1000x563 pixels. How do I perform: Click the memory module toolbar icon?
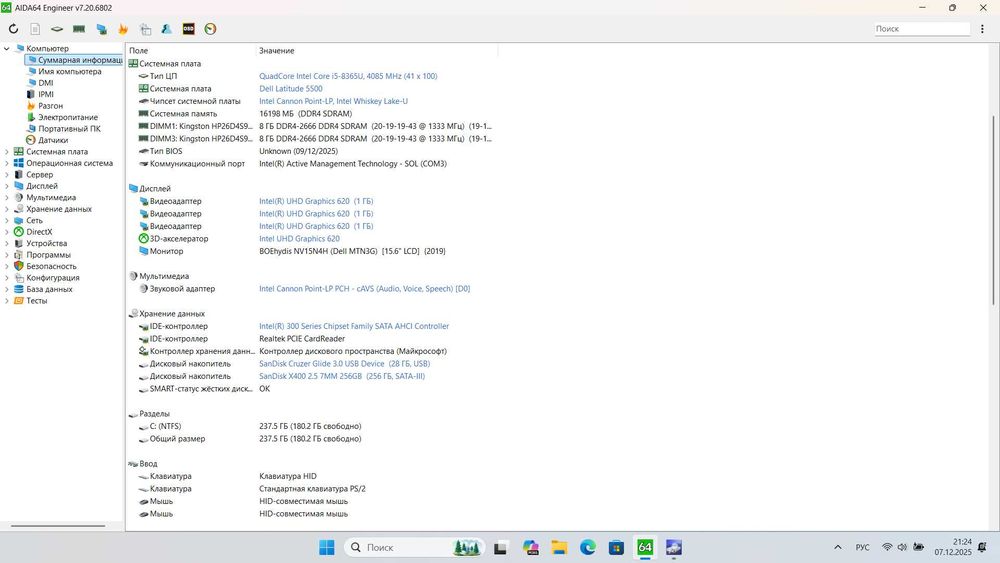[x=79, y=29]
